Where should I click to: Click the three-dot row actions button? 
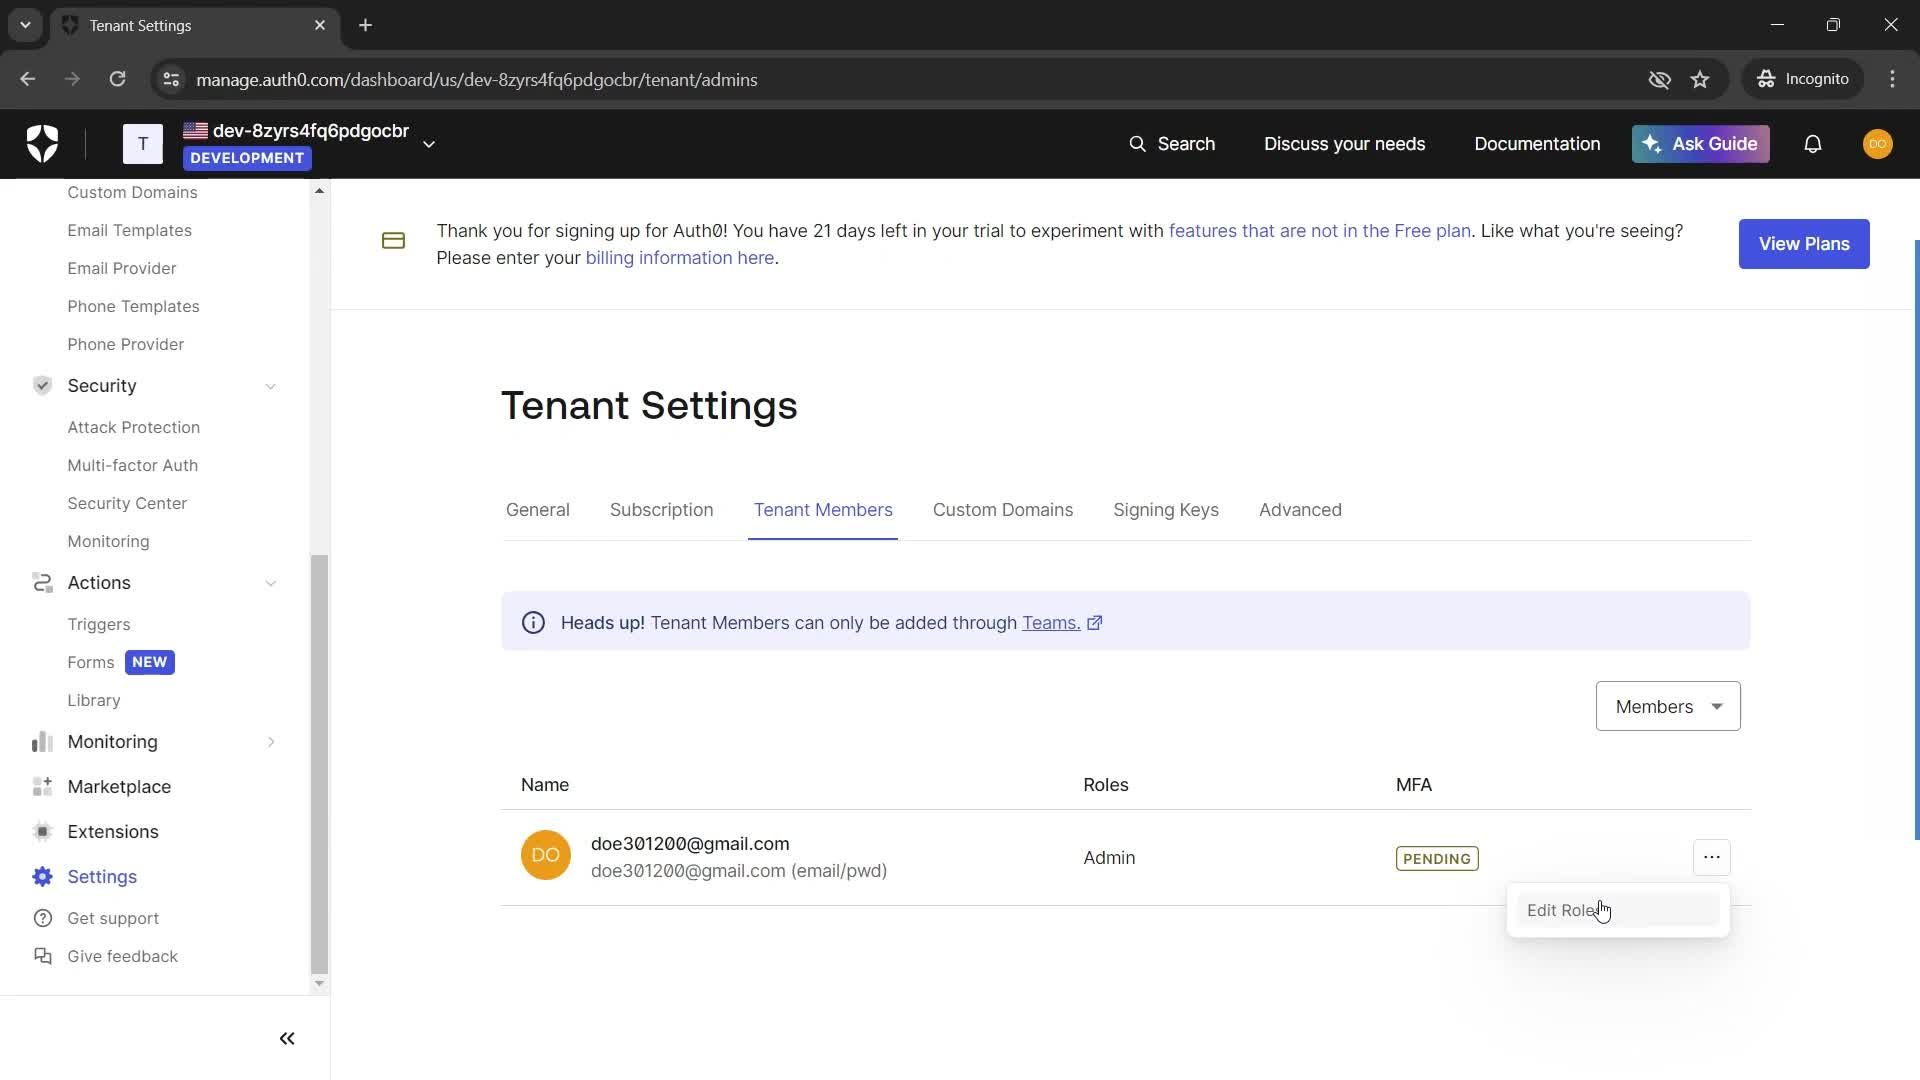[x=1711, y=857]
